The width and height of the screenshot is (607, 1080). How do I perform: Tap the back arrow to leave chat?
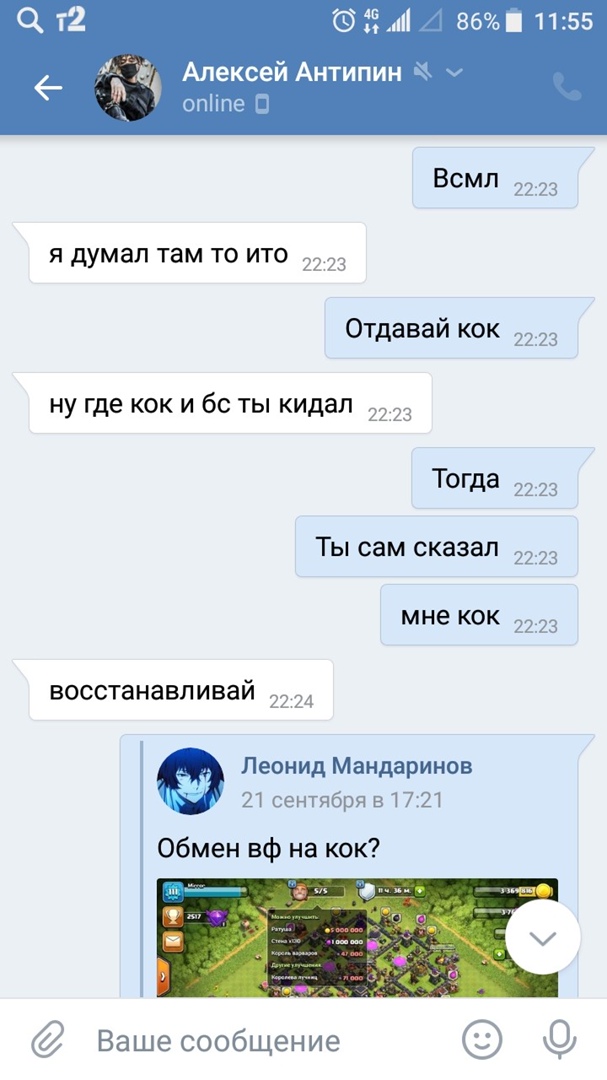pos(48,88)
